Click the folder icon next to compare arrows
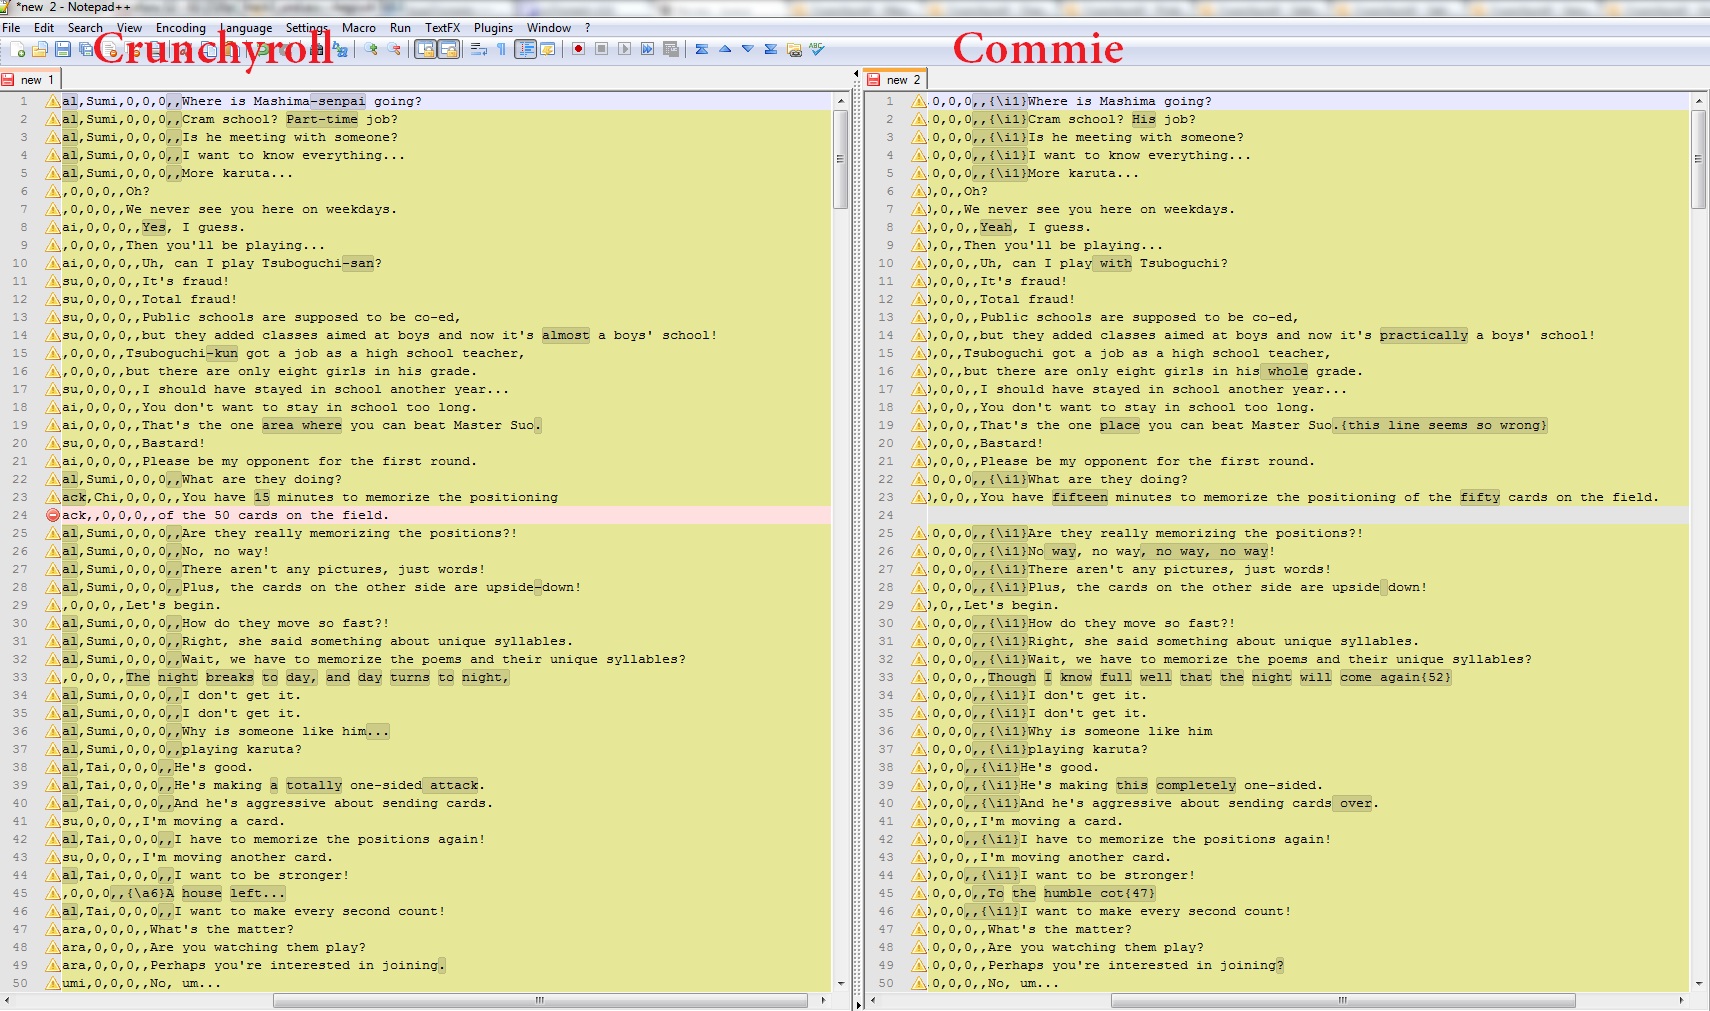 click(794, 49)
